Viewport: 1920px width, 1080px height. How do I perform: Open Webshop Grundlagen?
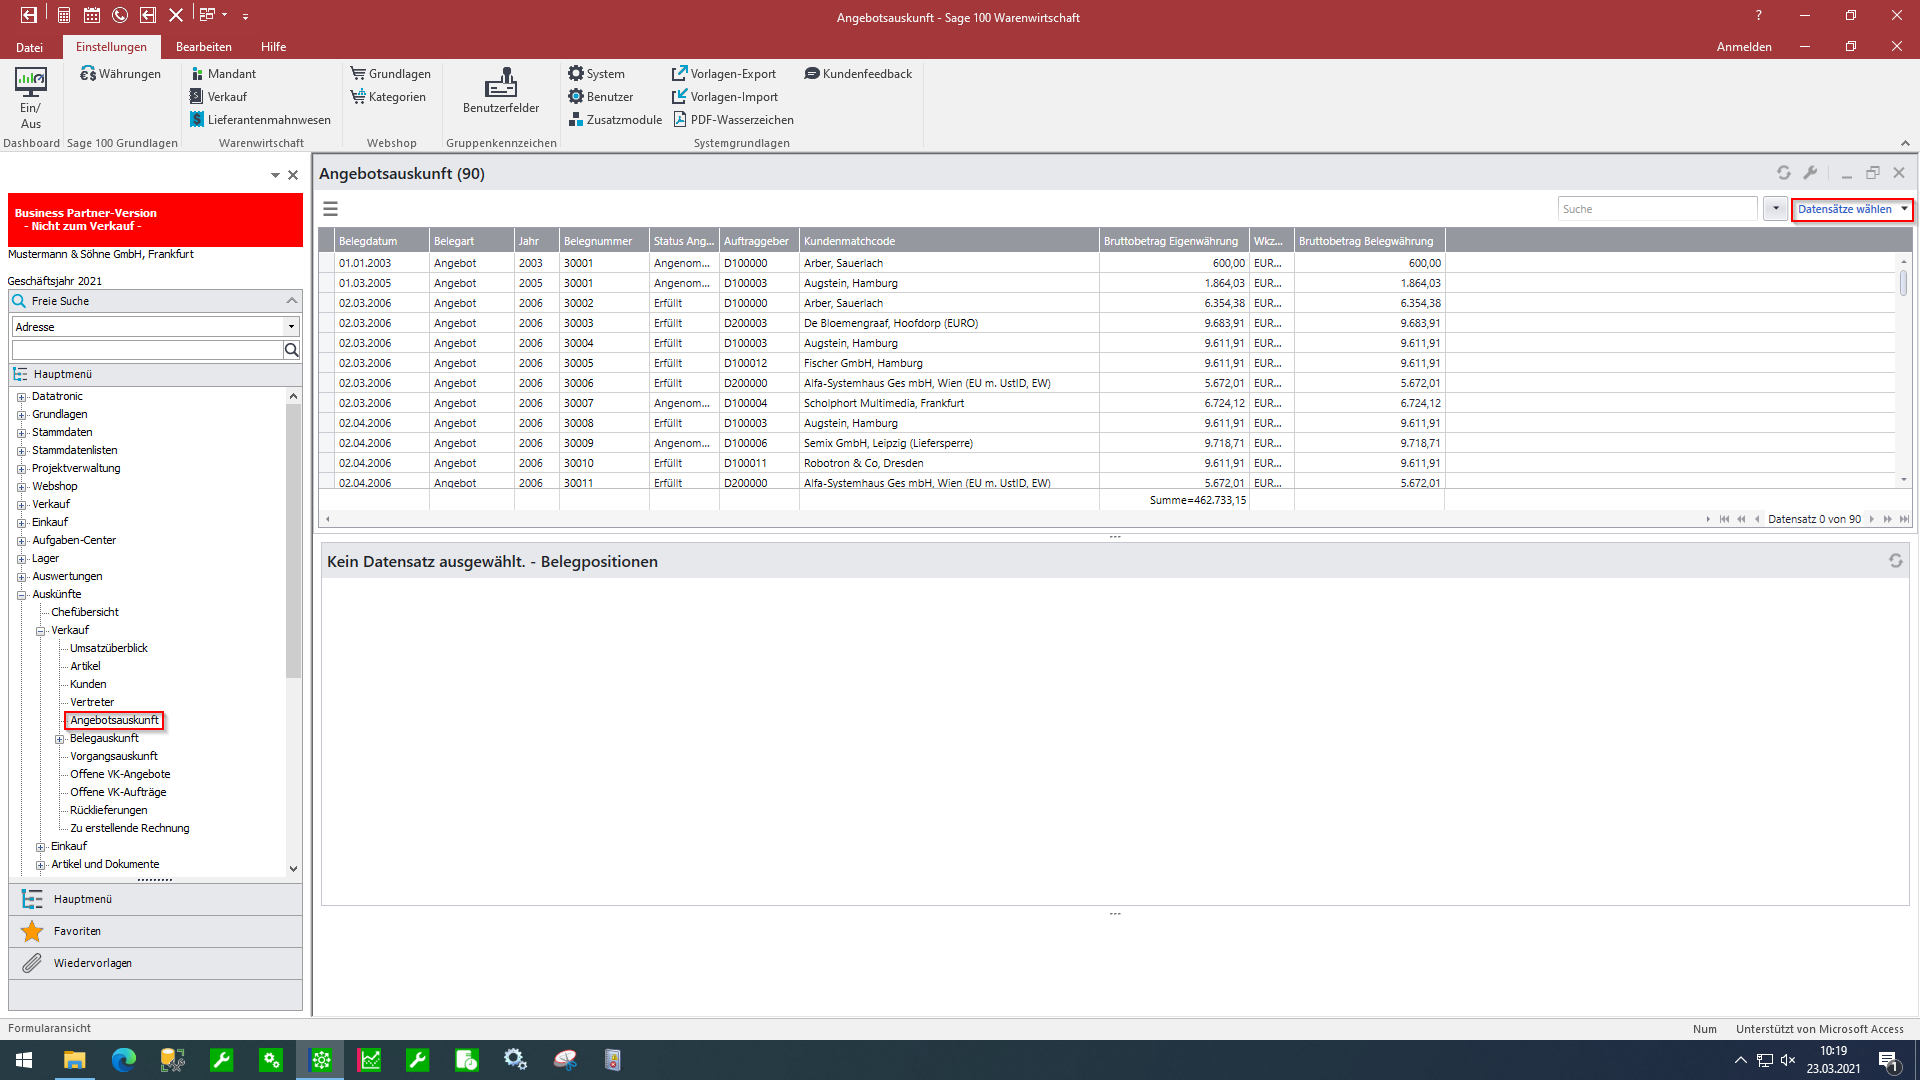point(391,74)
